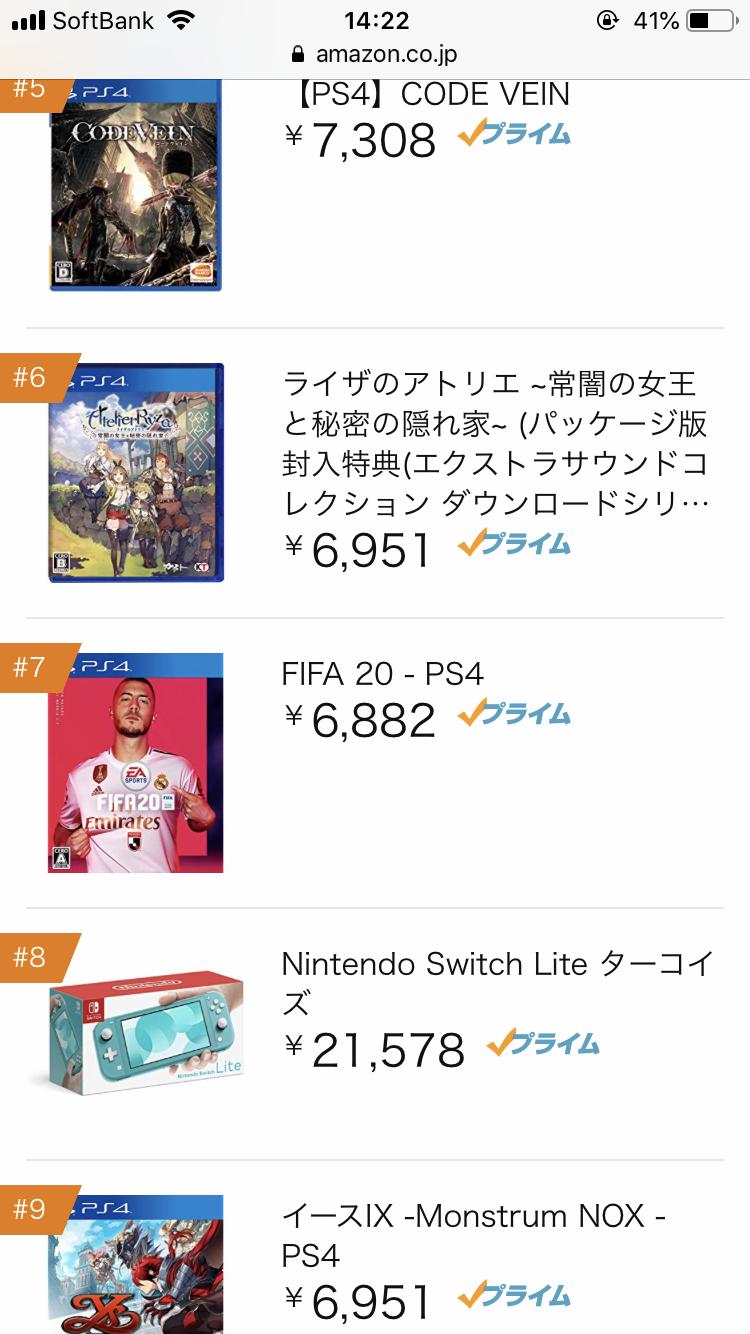Screen dimensions: 750x1334
Task: Tap the amazon.co.jp address bar
Action: 375,54
